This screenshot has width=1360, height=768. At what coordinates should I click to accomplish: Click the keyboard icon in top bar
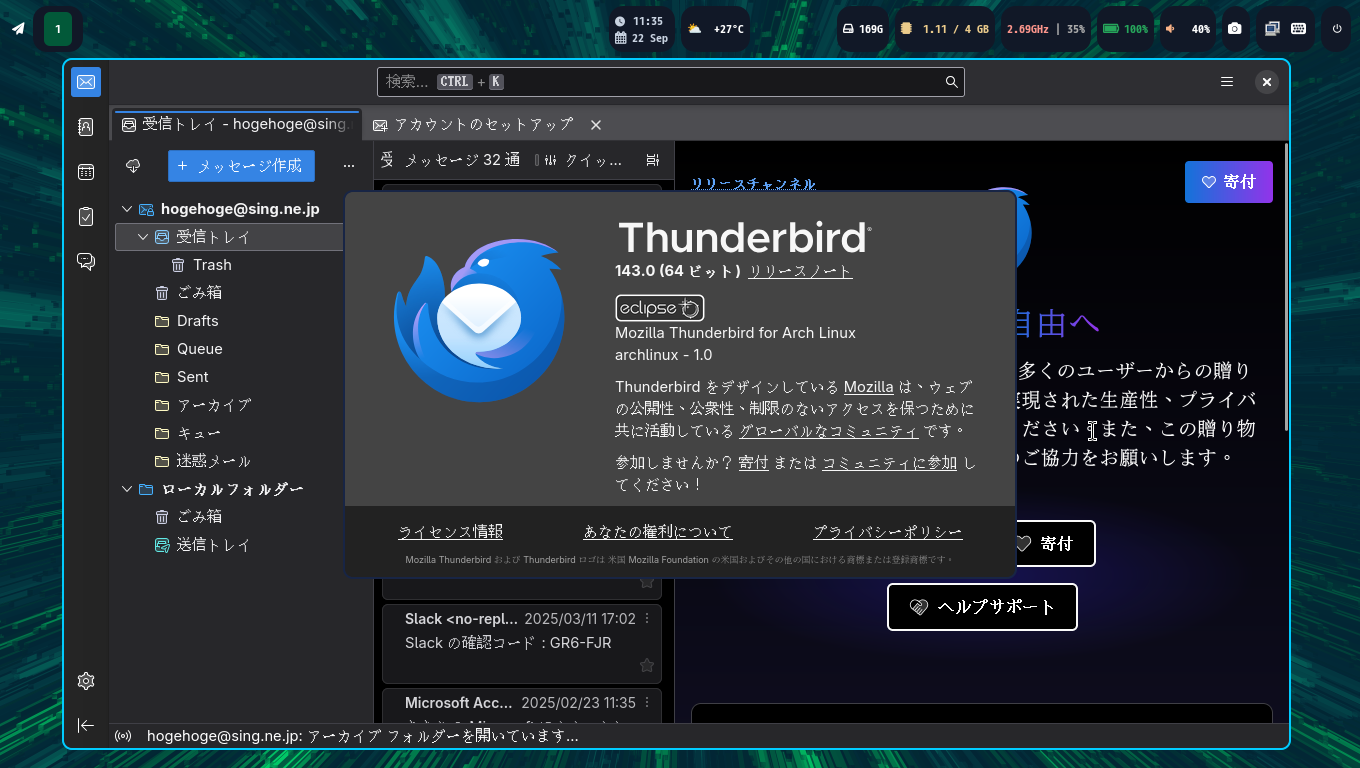(x=1298, y=29)
